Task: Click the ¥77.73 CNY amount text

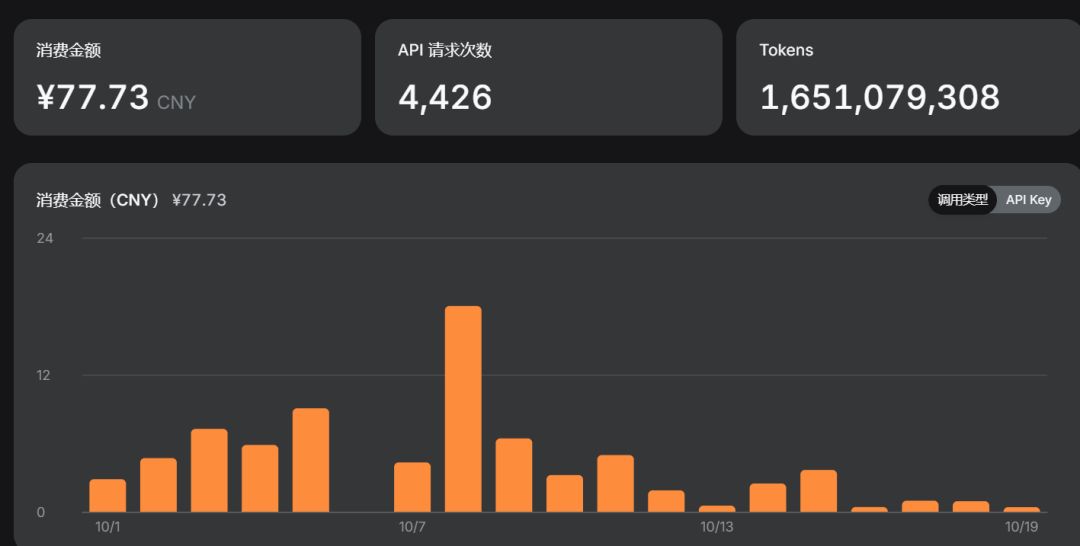Action: (x=116, y=98)
